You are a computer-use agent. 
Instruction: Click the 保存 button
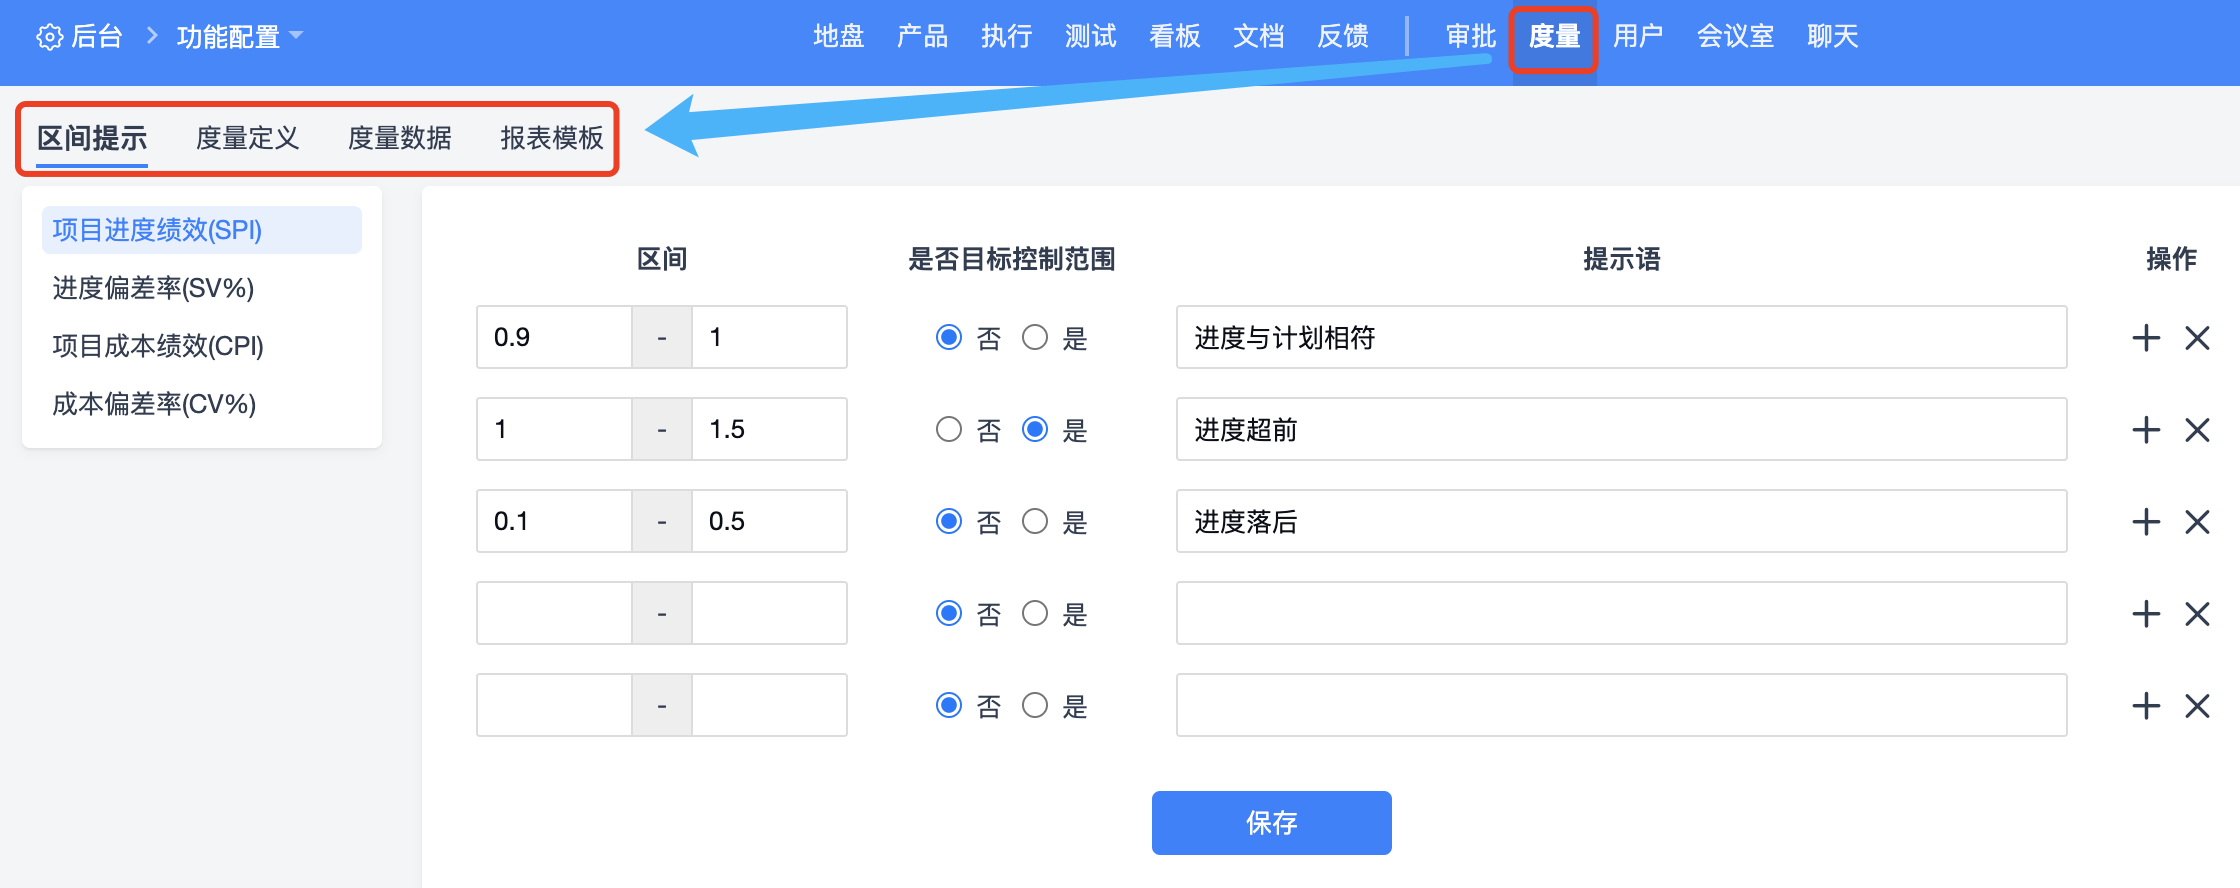click(1271, 823)
